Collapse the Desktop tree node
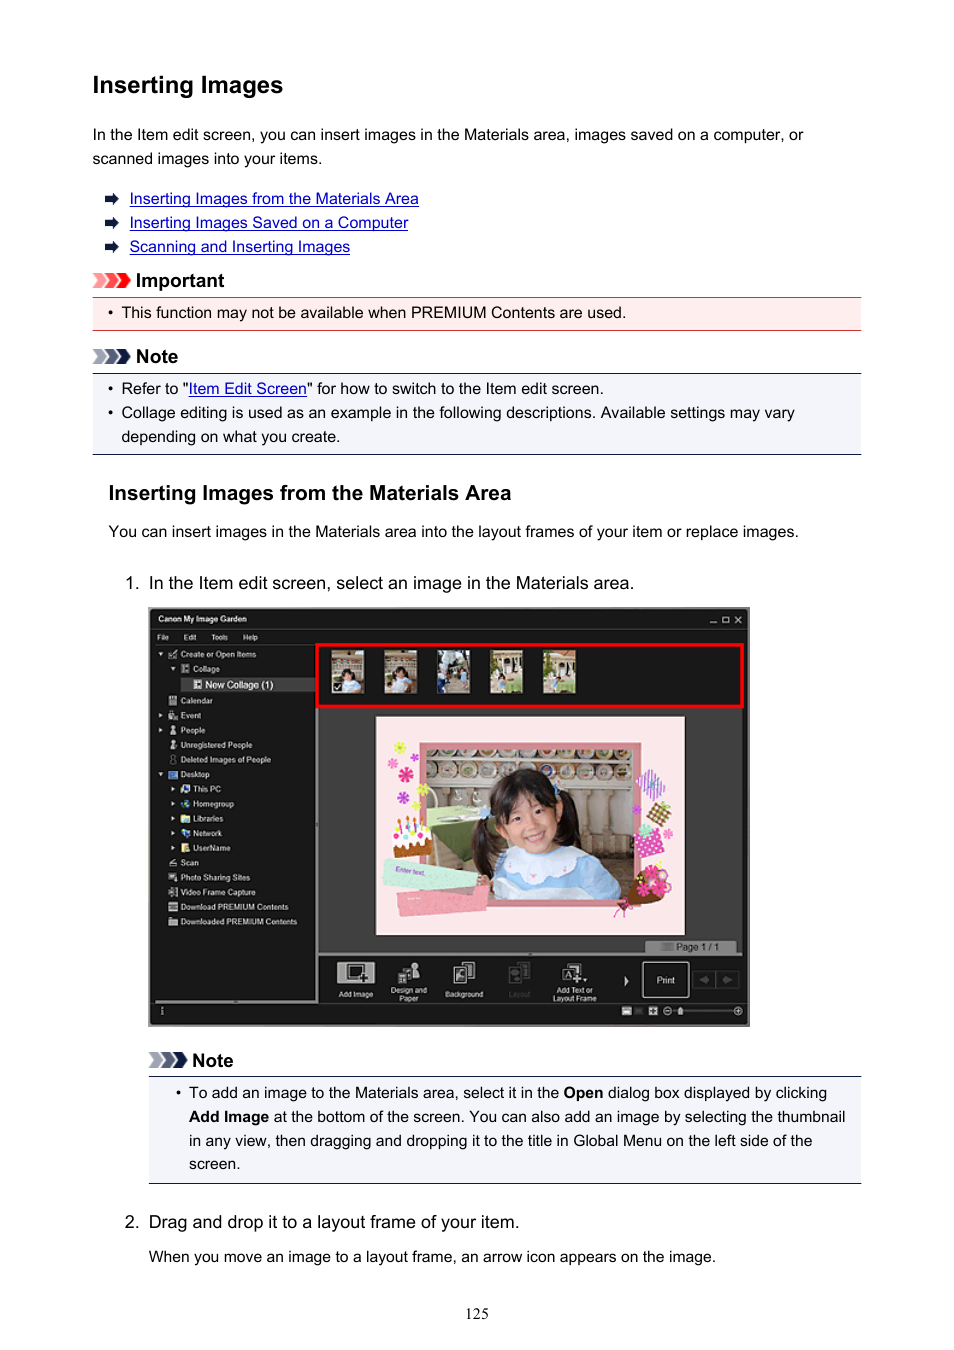954x1350 pixels. coord(161,774)
